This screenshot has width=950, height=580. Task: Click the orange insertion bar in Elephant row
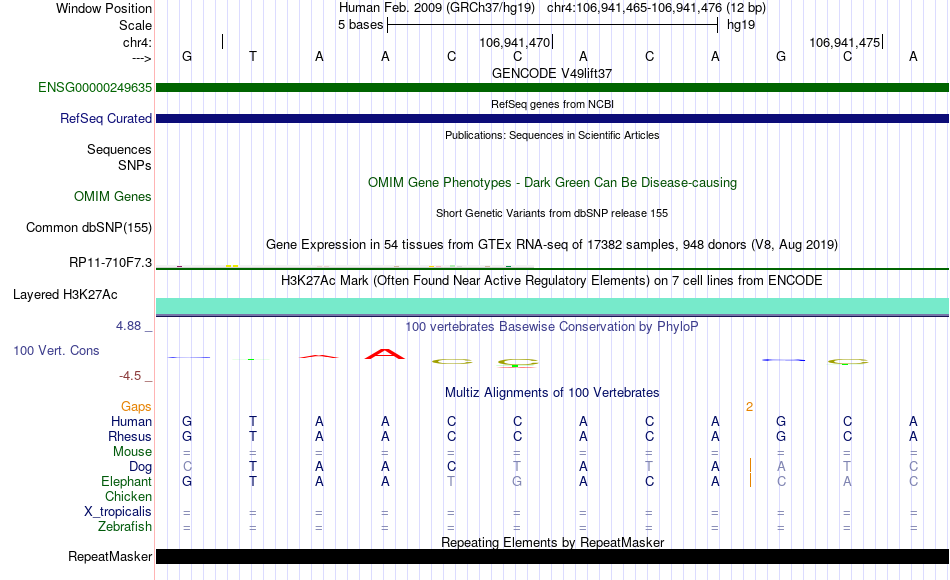click(x=750, y=480)
